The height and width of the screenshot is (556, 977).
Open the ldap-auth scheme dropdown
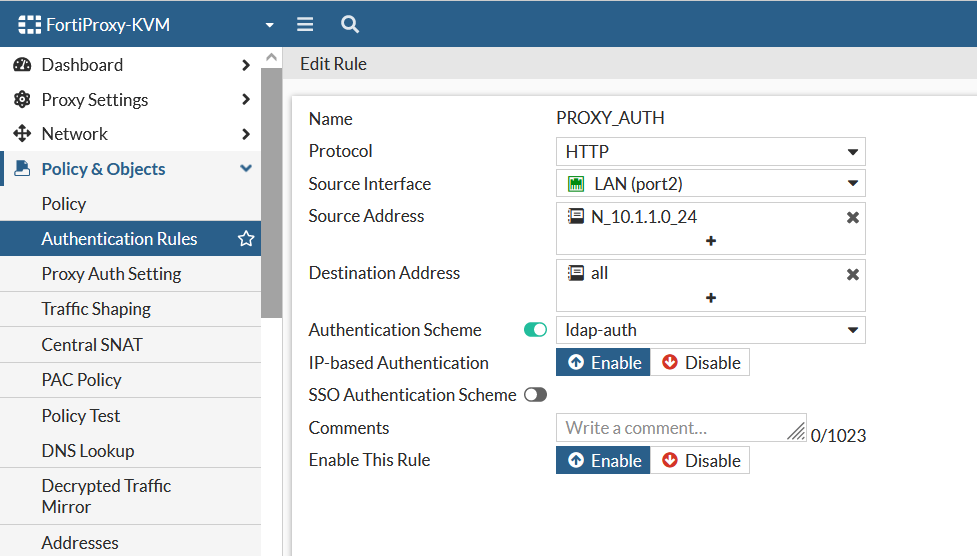click(710, 330)
